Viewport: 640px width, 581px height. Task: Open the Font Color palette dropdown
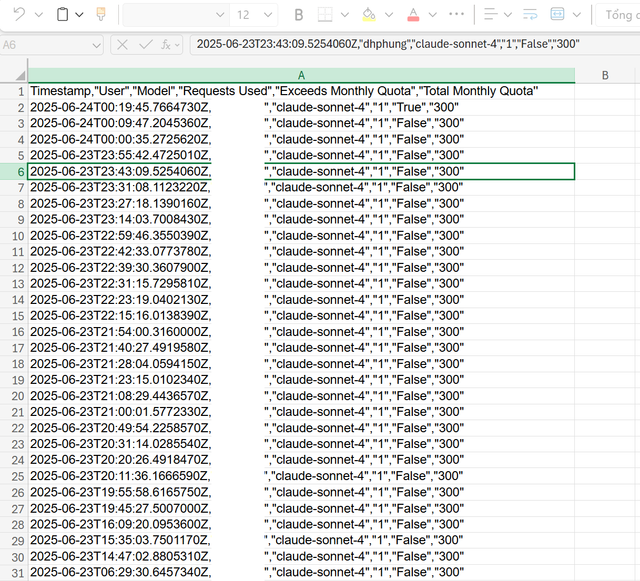(x=433, y=15)
